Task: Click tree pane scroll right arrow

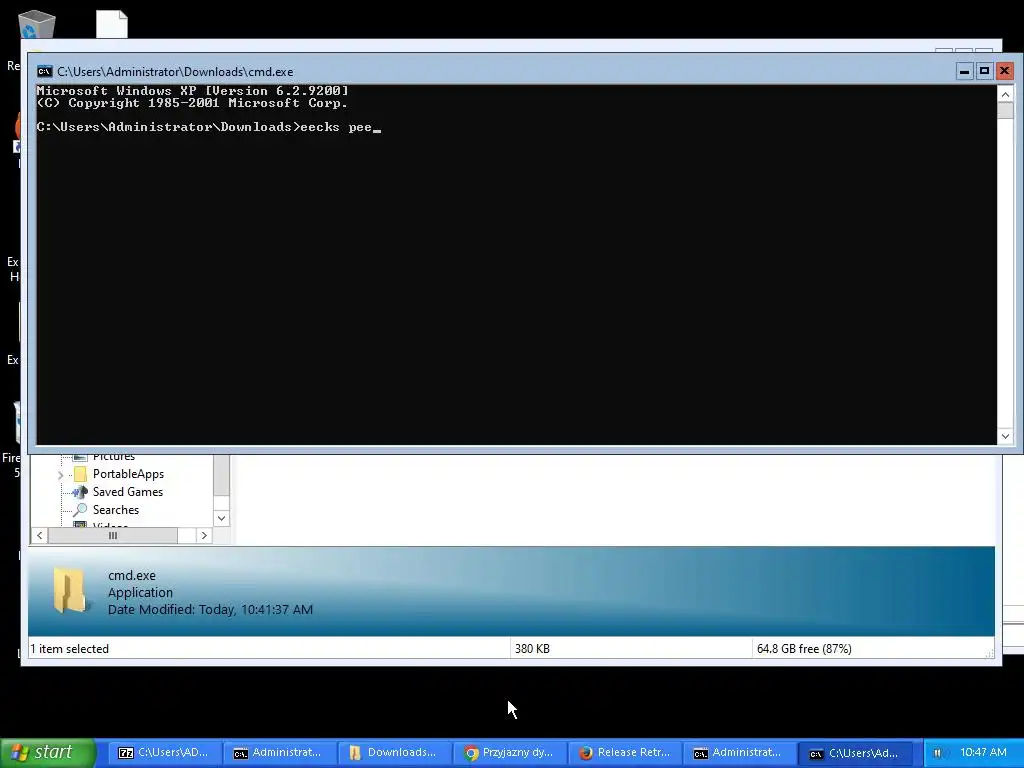Action: (x=204, y=536)
